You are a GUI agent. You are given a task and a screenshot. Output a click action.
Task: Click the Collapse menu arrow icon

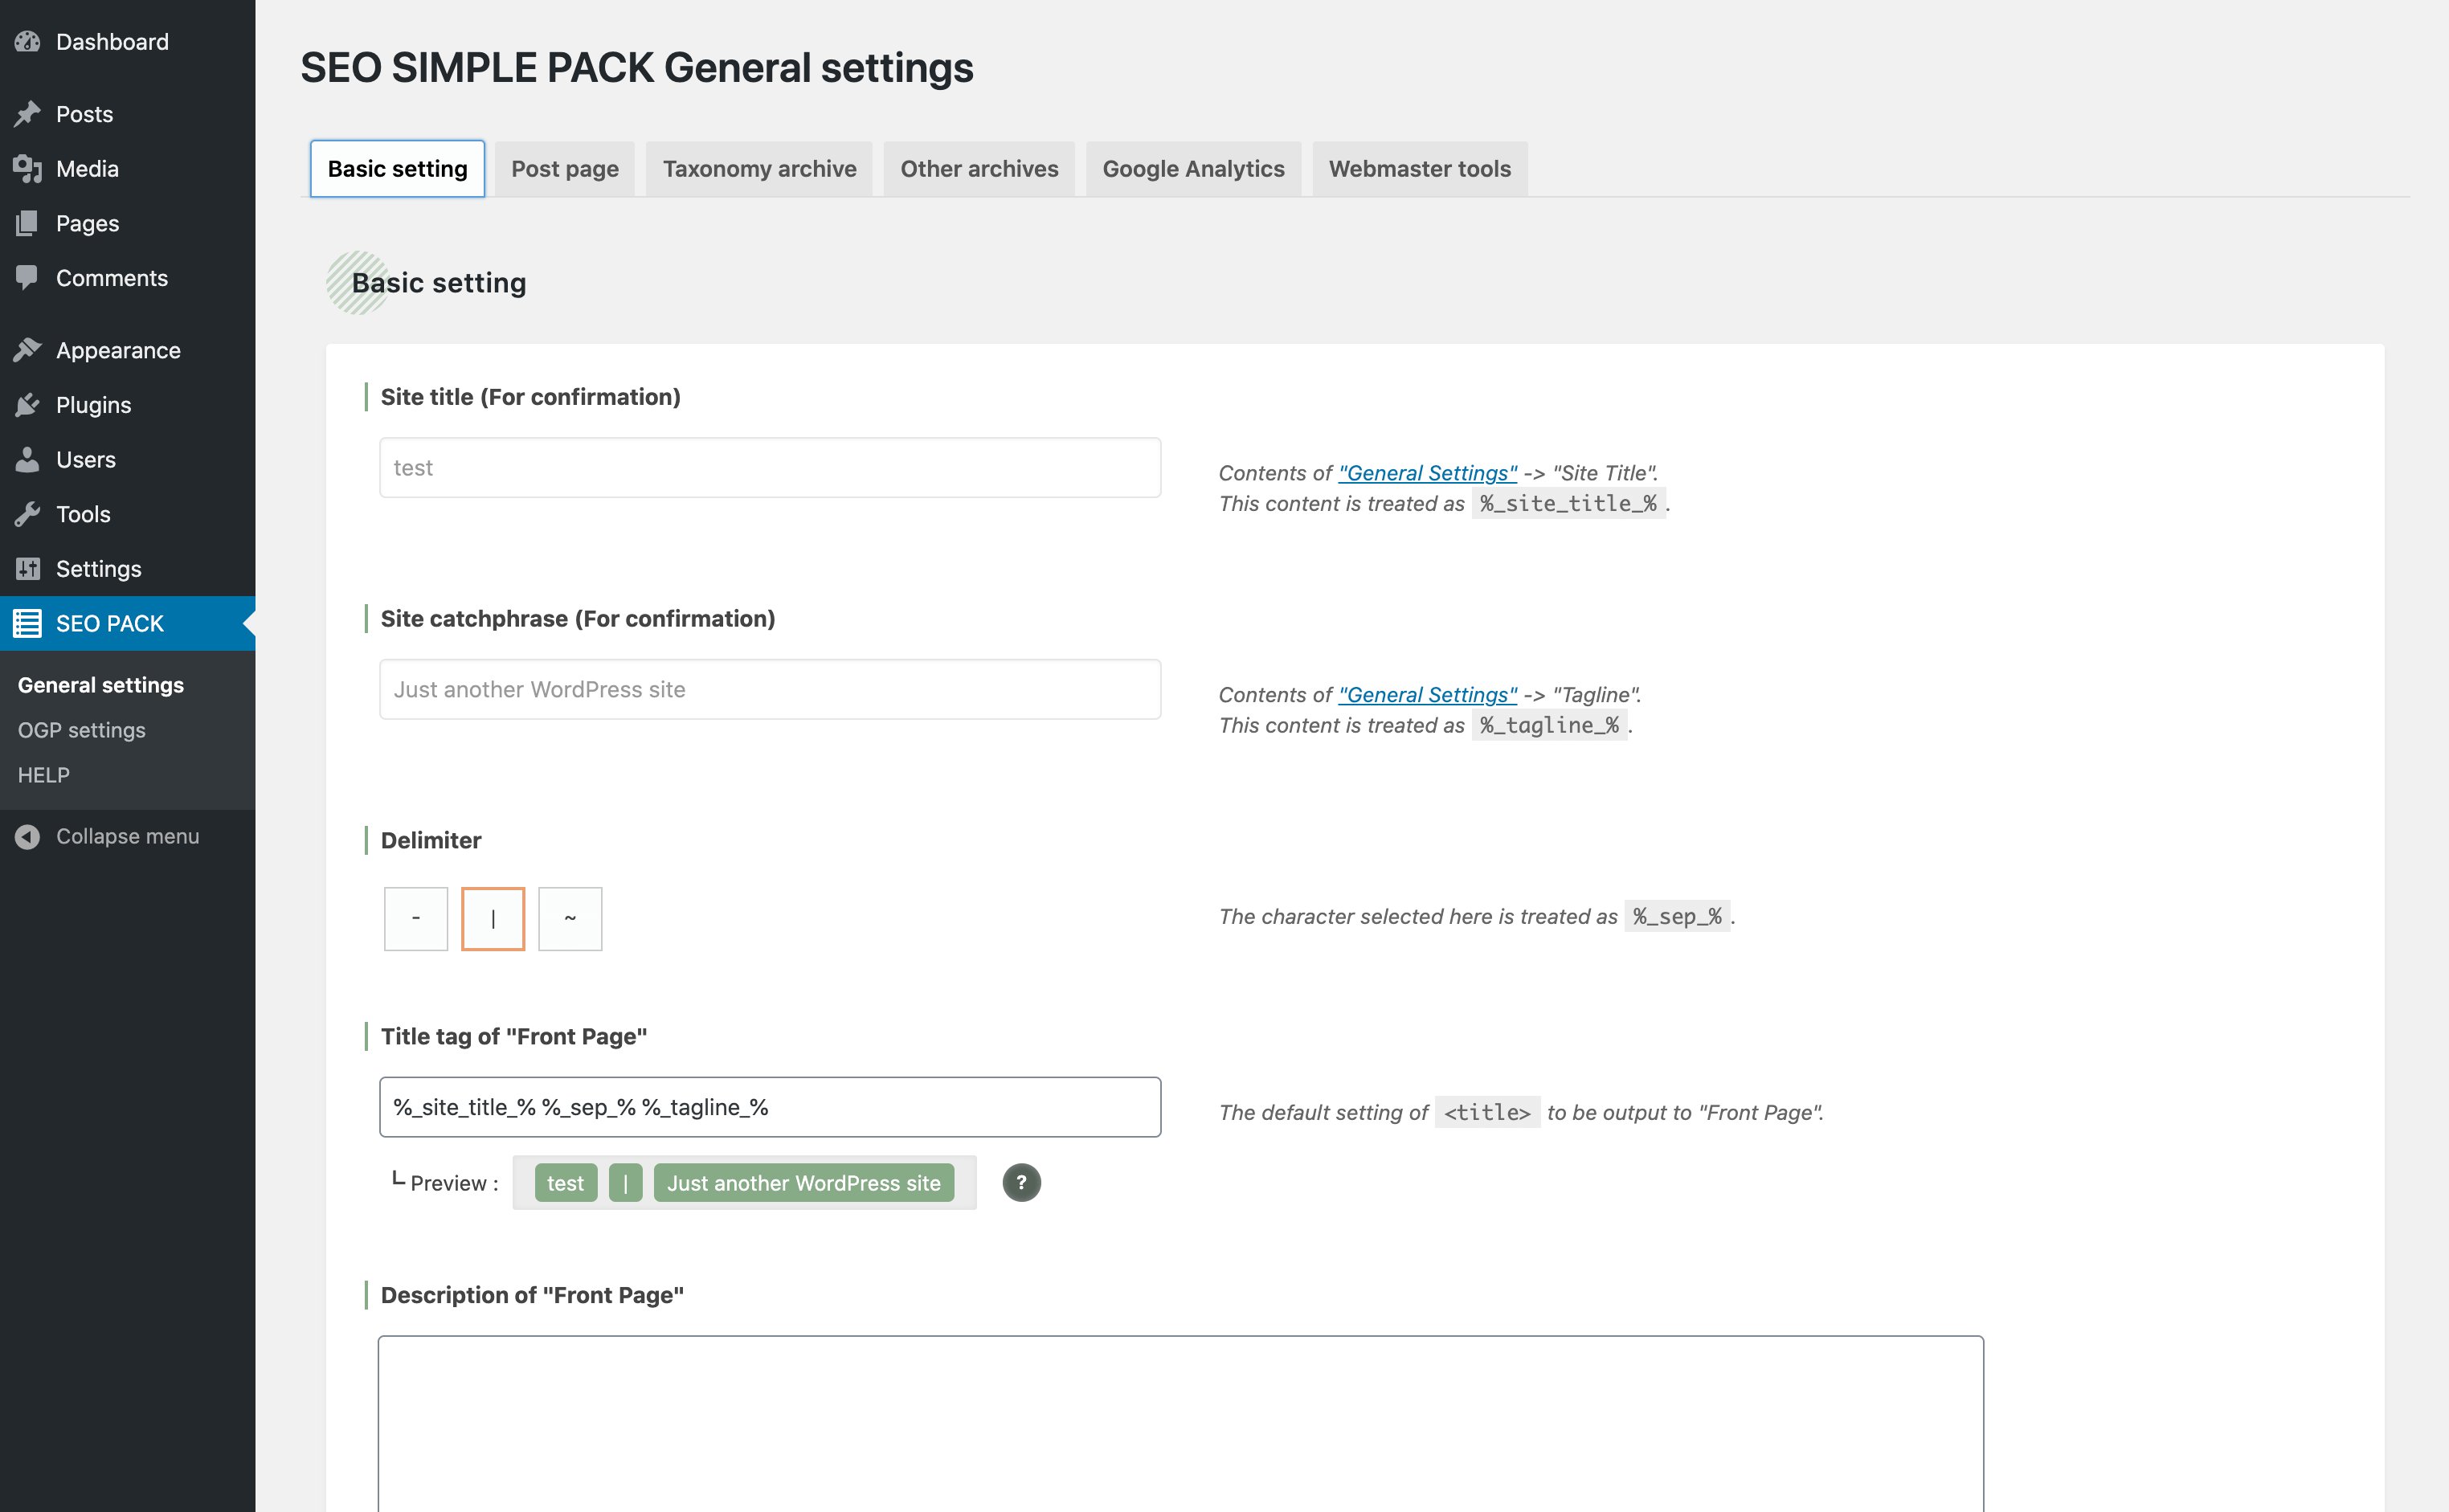click(28, 836)
